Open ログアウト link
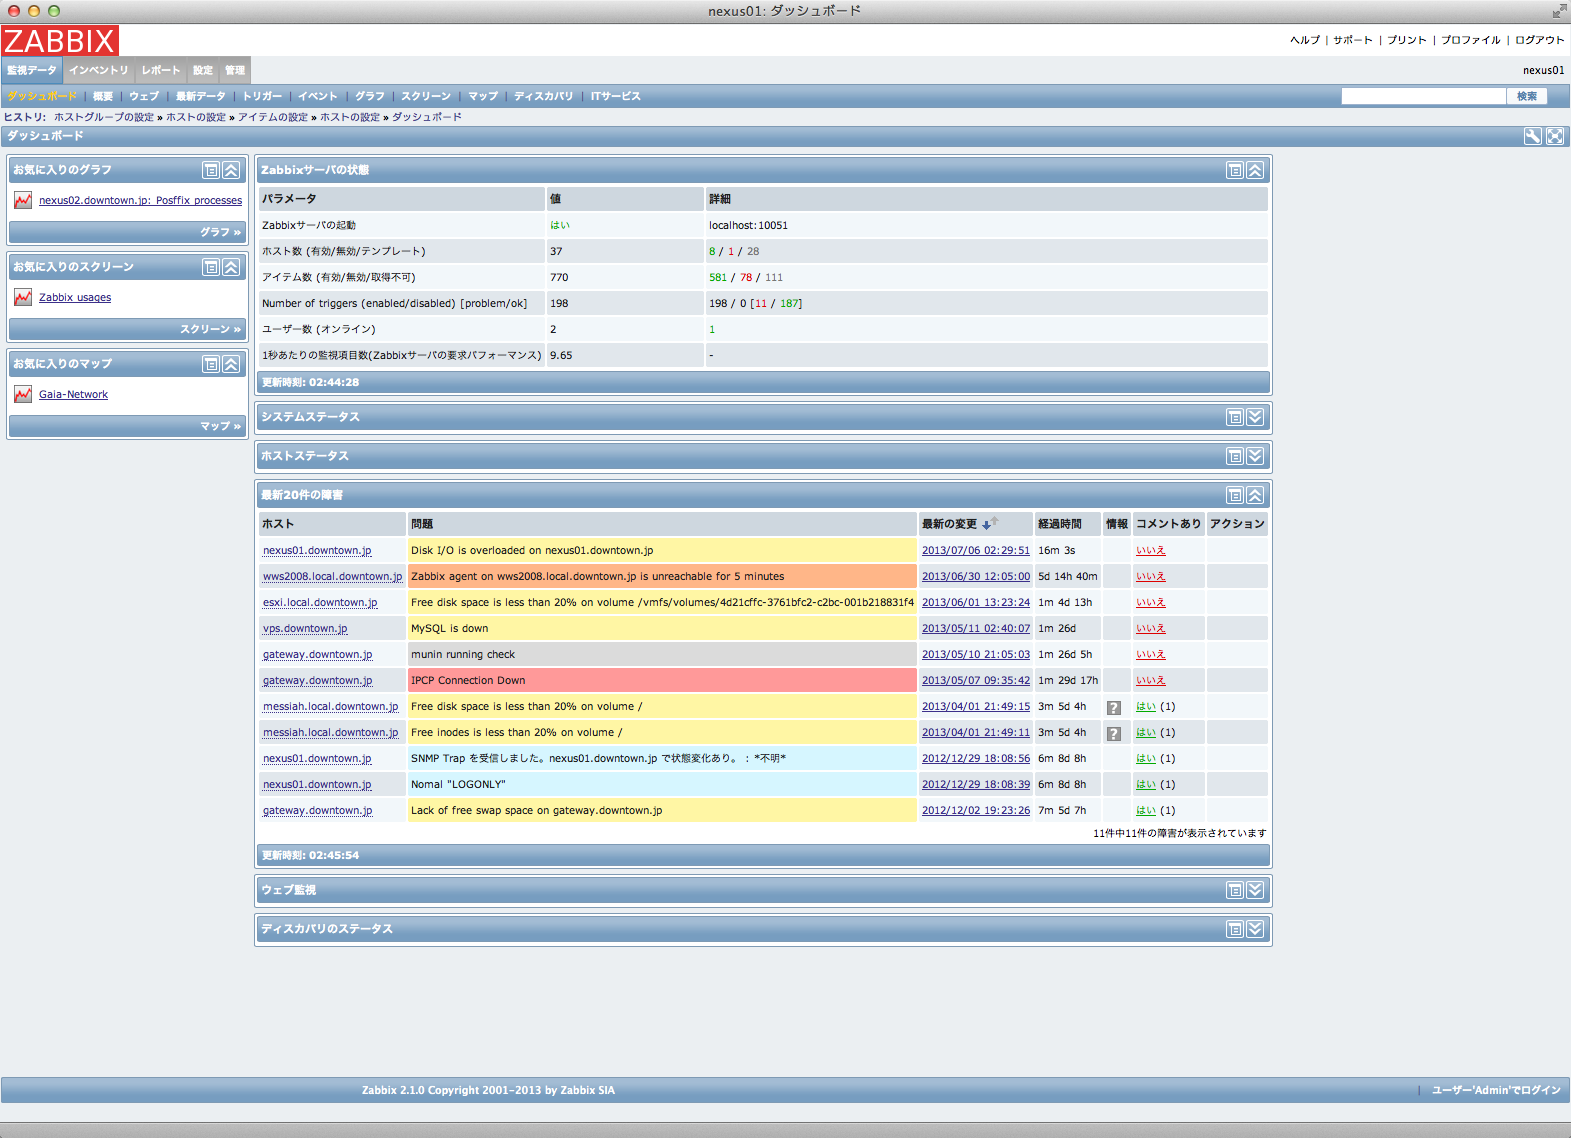The image size is (1571, 1138). pyautogui.click(x=1540, y=40)
